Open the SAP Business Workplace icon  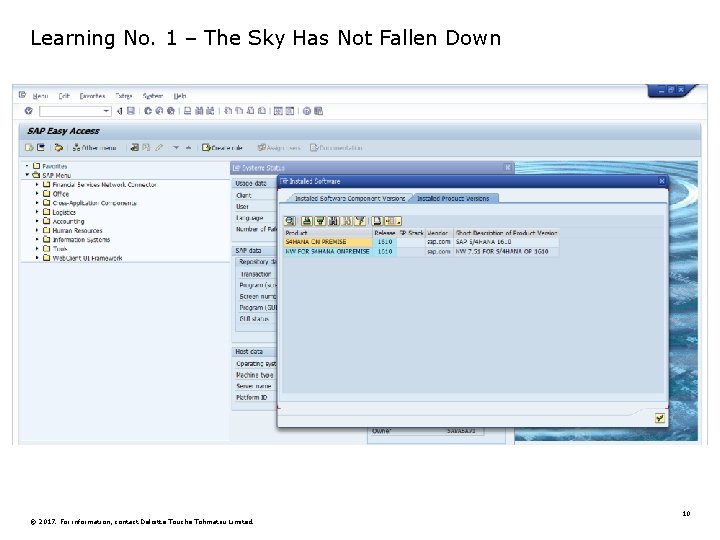coord(58,147)
